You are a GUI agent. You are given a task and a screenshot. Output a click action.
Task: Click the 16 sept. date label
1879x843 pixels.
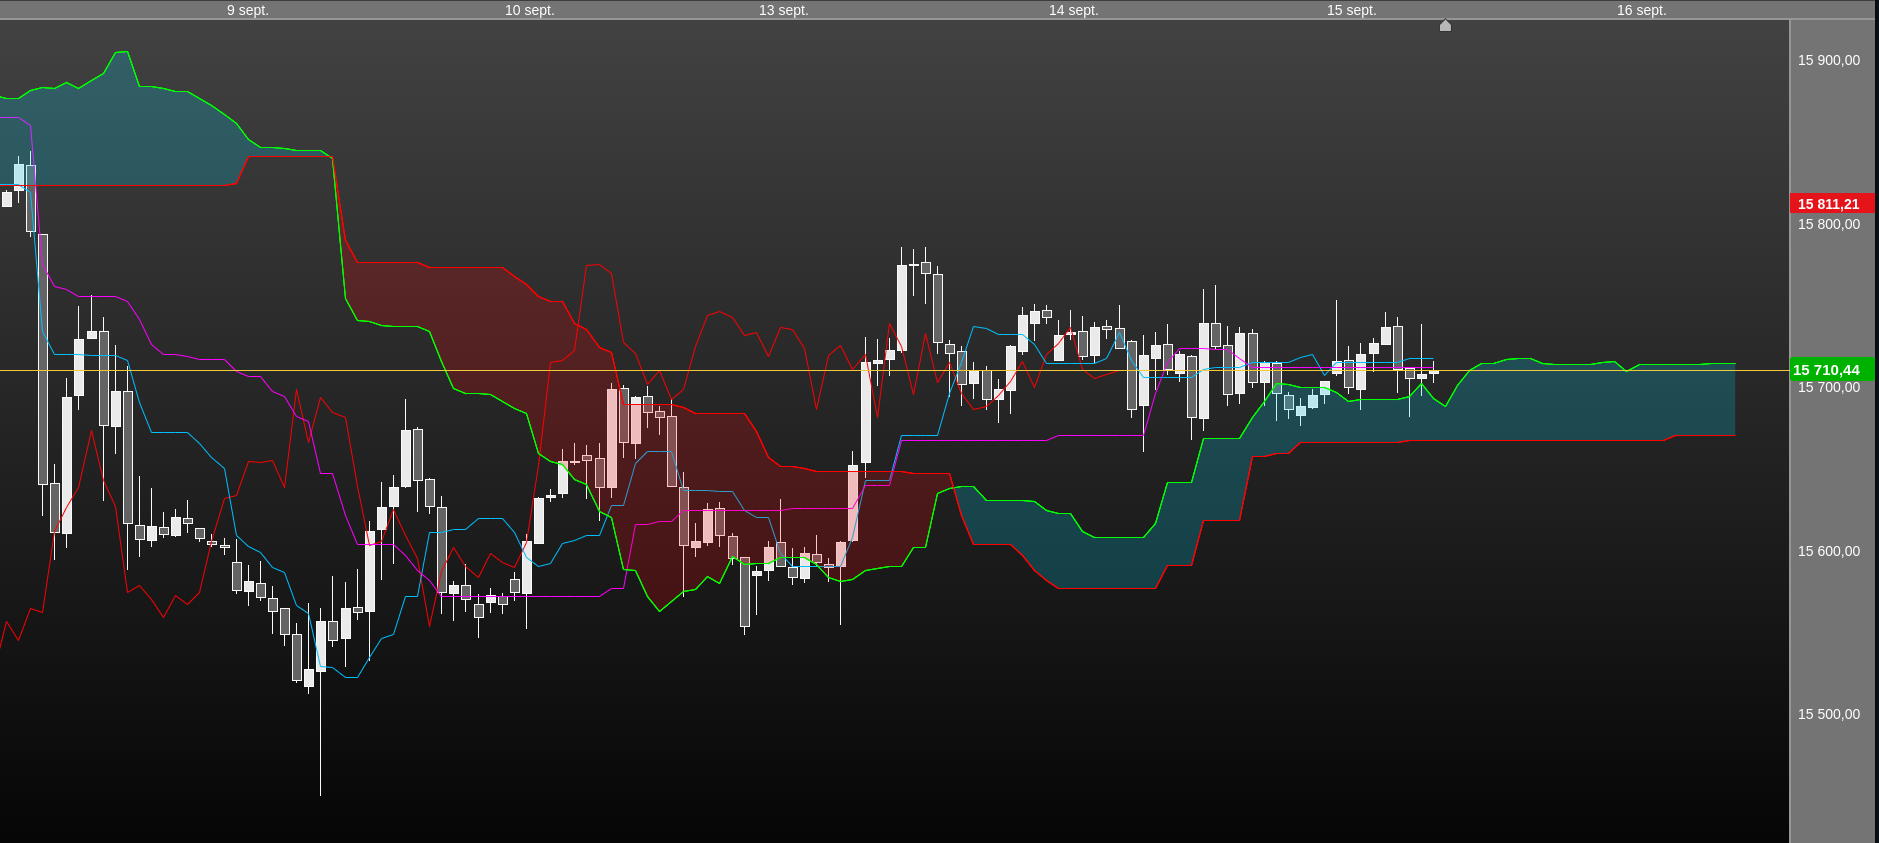tap(1641, 10)
